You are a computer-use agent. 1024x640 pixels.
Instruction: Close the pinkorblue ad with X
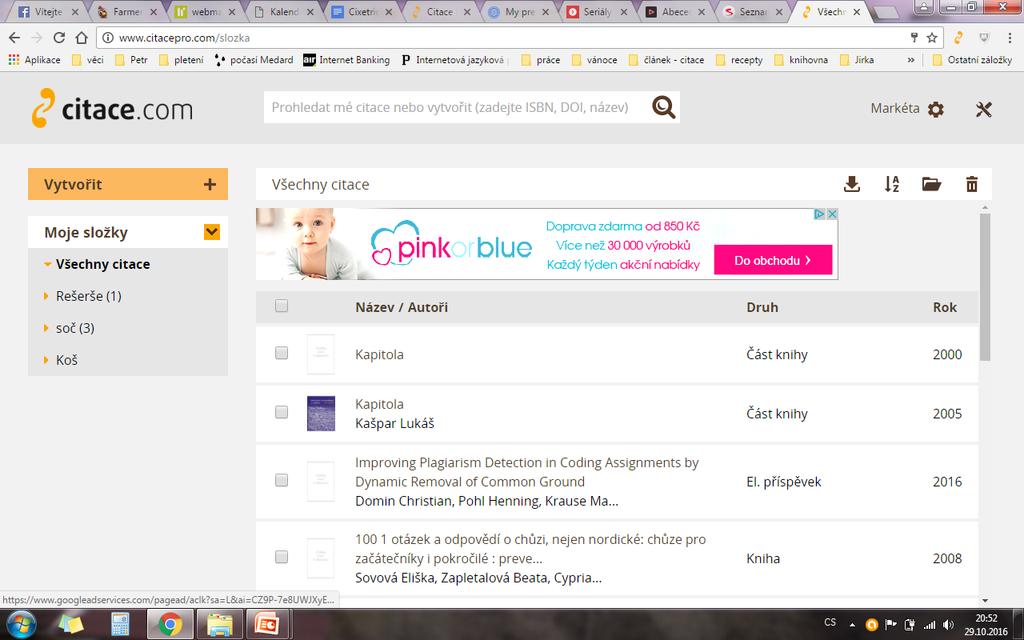[x=832, y=214]
